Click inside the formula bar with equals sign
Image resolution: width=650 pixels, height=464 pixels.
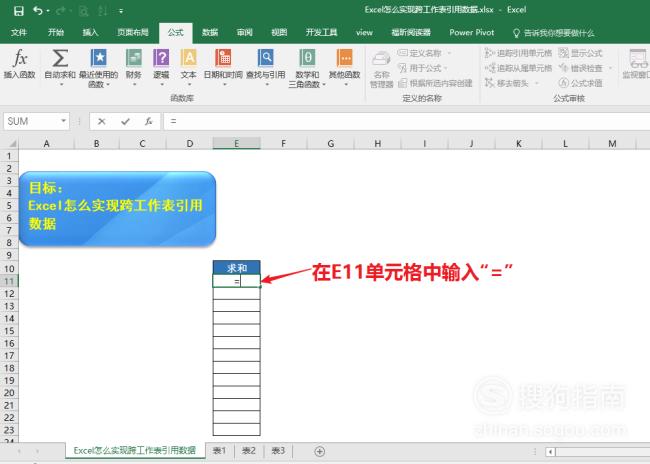[406, 121]
